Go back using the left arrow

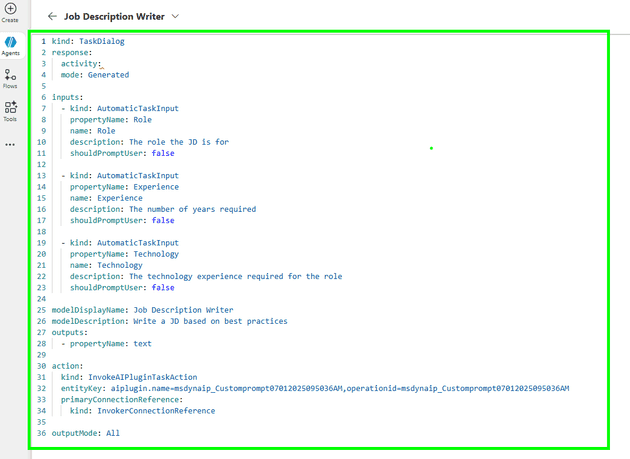pyautogui.click(x=52, y=16)
